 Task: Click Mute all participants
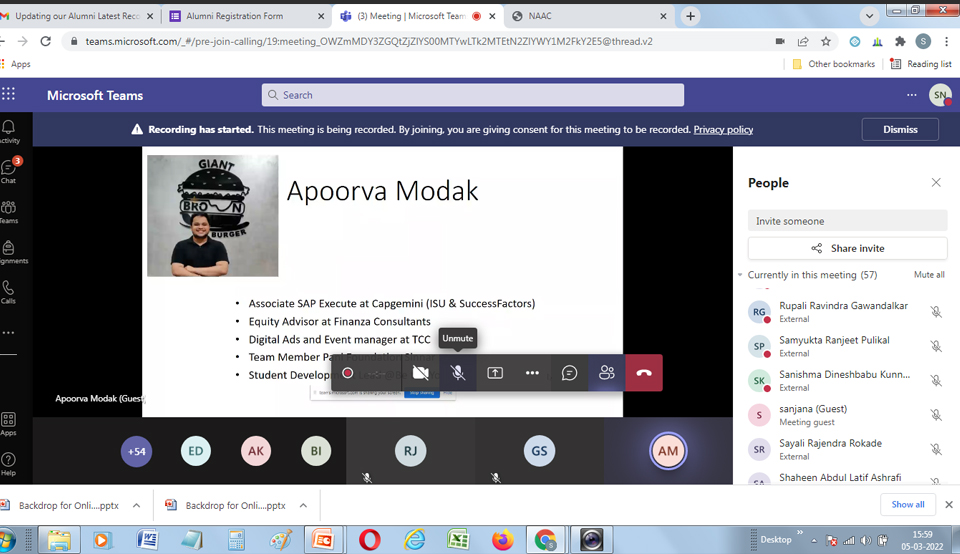click(929, 275)
